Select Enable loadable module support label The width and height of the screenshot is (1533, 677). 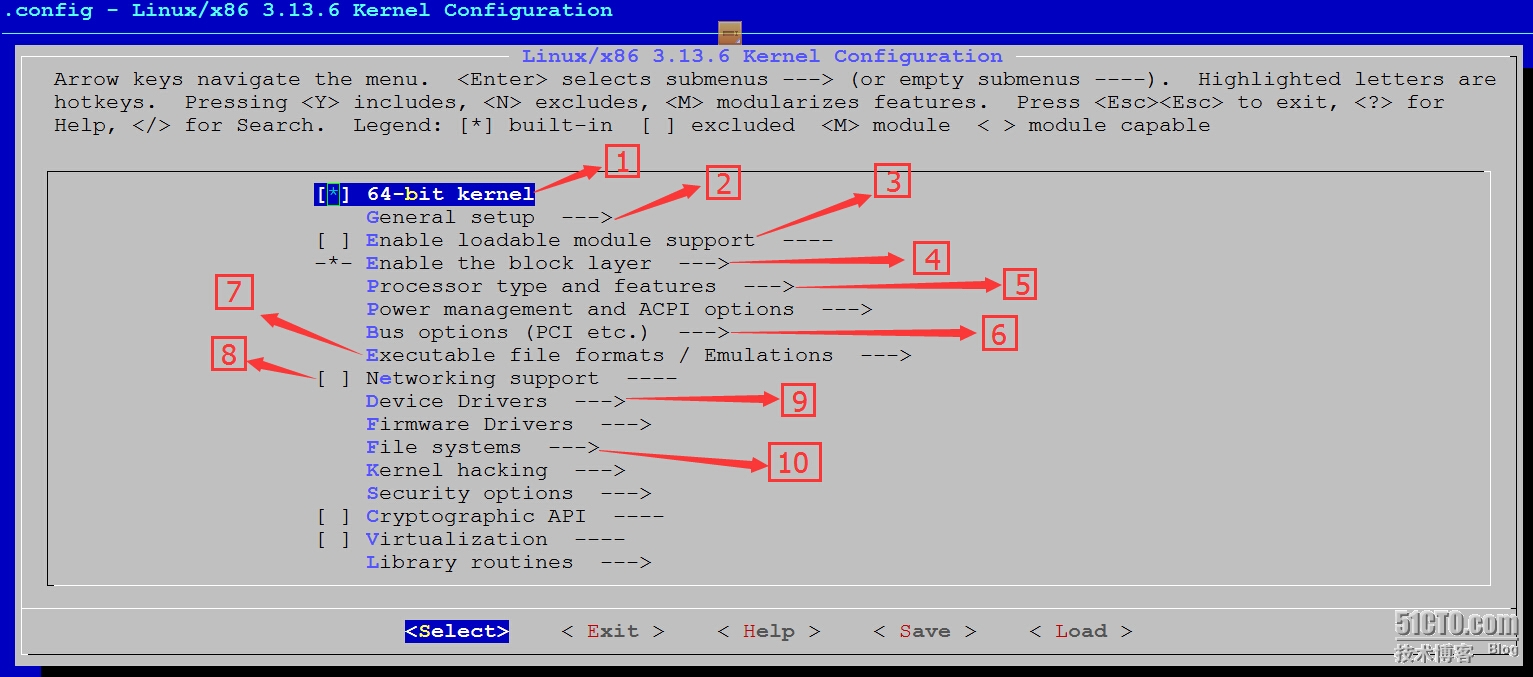click(560, 240)
